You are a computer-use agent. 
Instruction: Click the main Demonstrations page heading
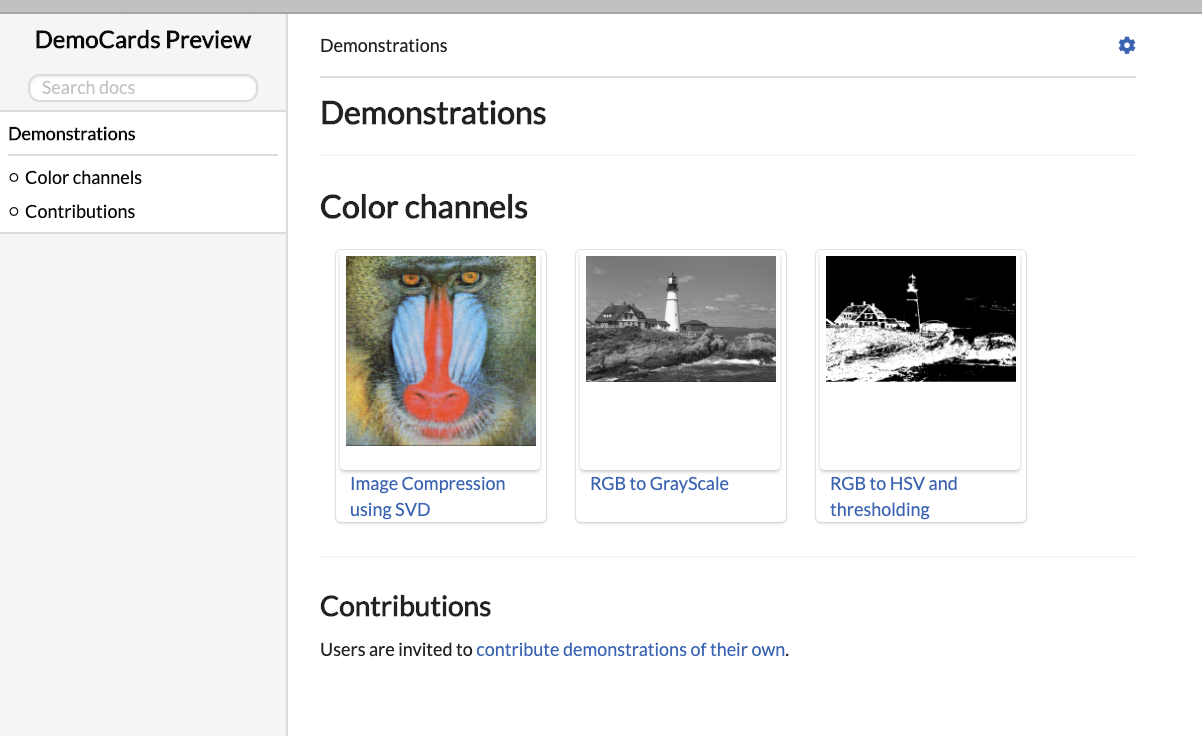click(433, 113)
